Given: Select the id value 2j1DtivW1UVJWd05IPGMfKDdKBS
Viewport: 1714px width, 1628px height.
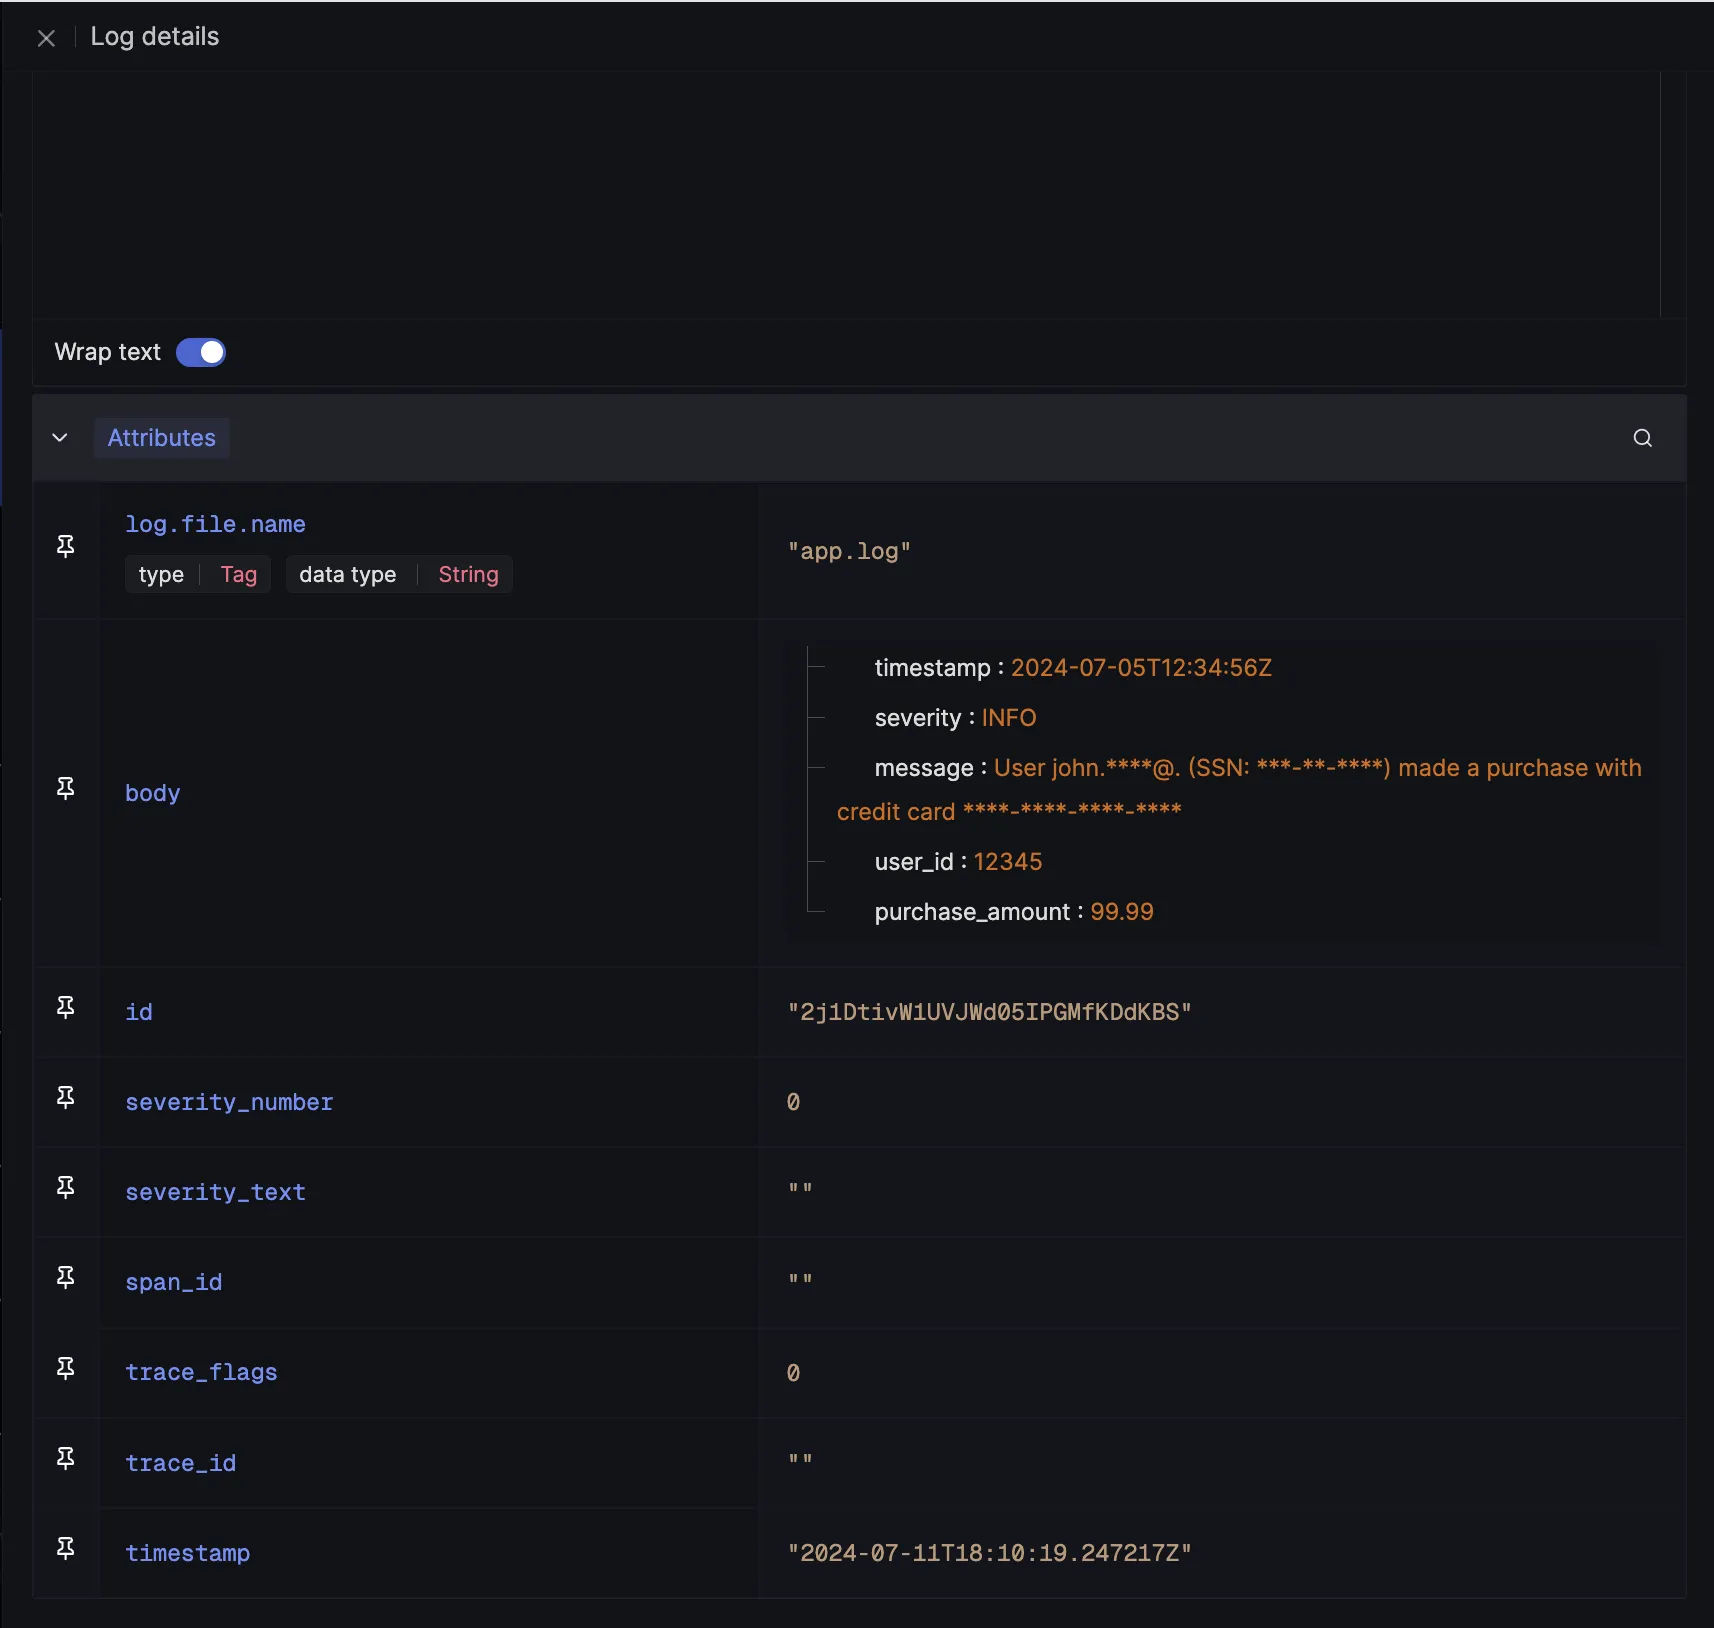Looking at the screenshot, I should point(990,1012).
